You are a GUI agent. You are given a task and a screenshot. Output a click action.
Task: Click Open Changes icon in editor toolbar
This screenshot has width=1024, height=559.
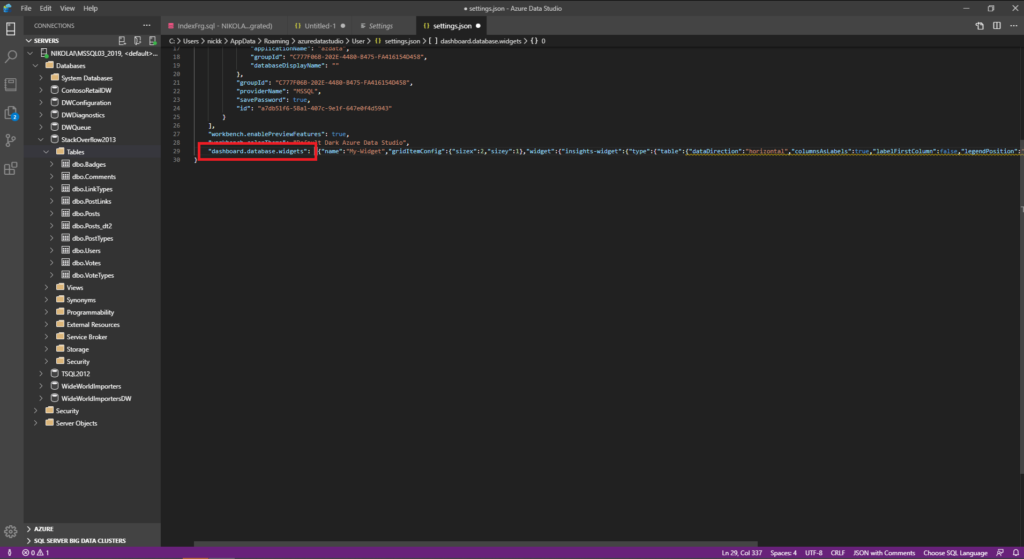coord(980,26)
